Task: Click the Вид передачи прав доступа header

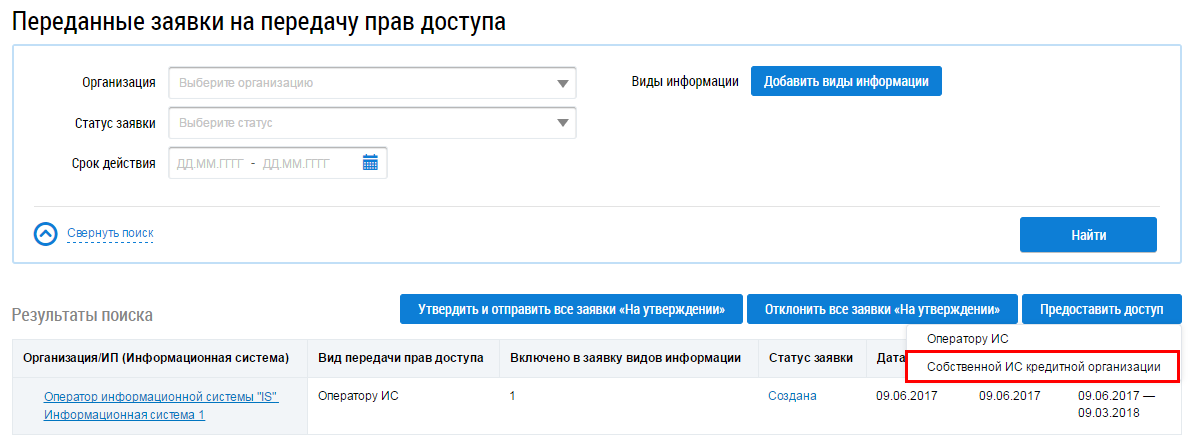Action: click(401, 358)
